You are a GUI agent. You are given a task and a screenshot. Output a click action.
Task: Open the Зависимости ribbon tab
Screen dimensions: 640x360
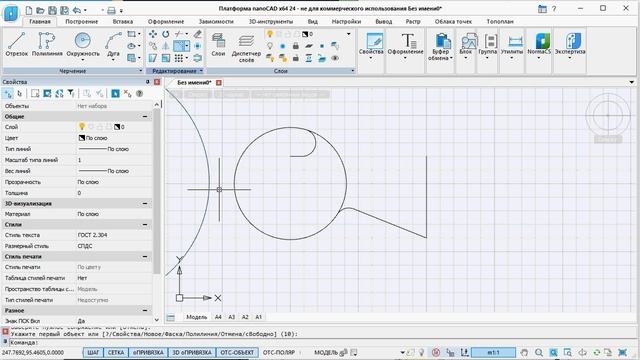[x=216, y=21]
